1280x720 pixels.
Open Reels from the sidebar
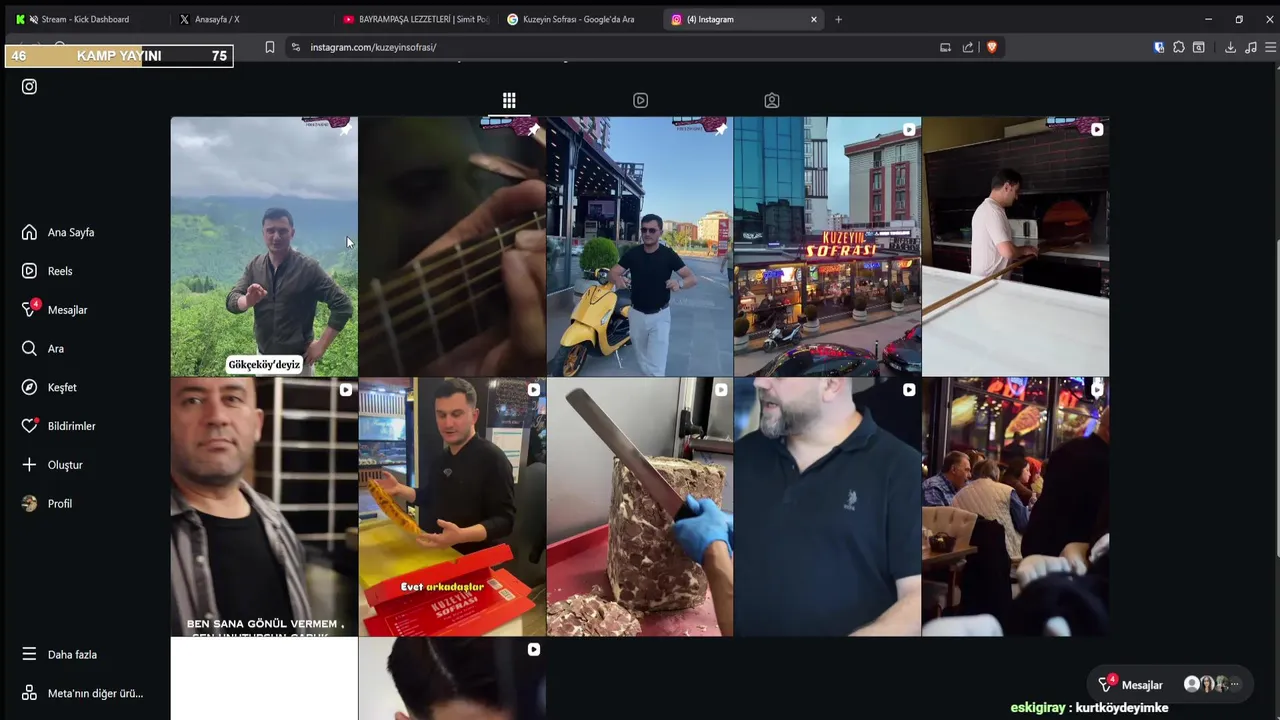click(x=47, y=271)
